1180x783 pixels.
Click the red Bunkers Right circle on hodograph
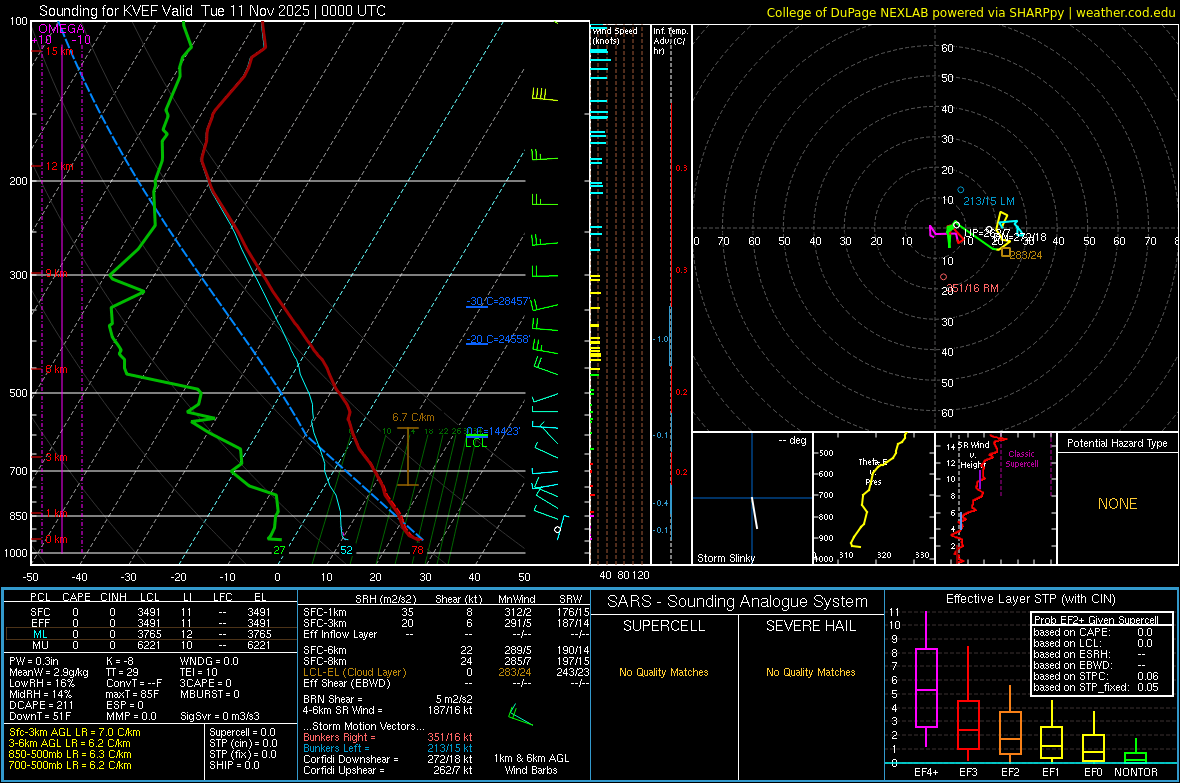(x=943, y=278)
